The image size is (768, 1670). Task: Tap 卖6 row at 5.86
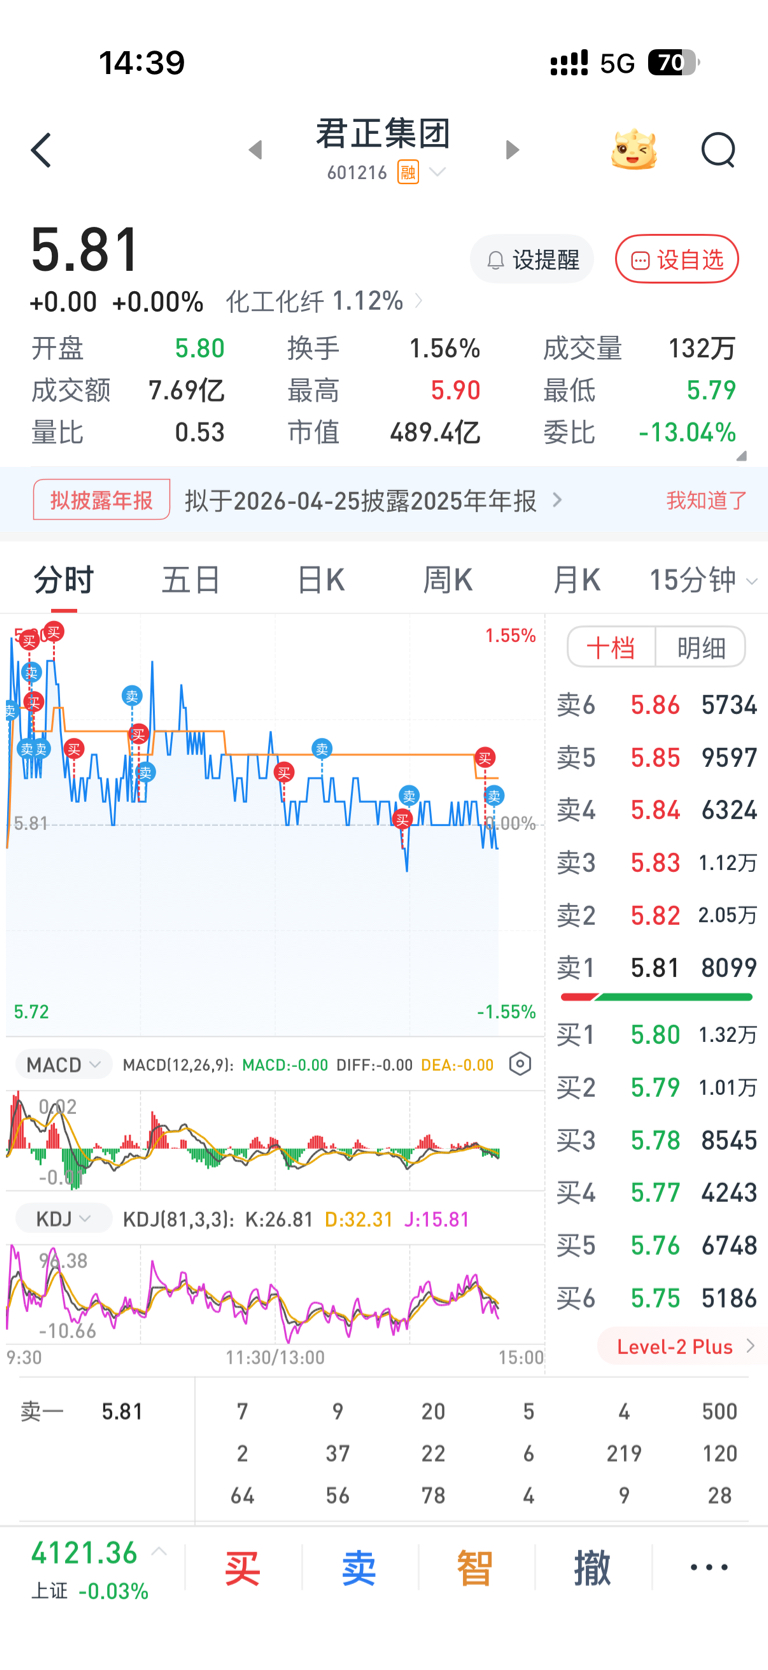coord(657,705)
